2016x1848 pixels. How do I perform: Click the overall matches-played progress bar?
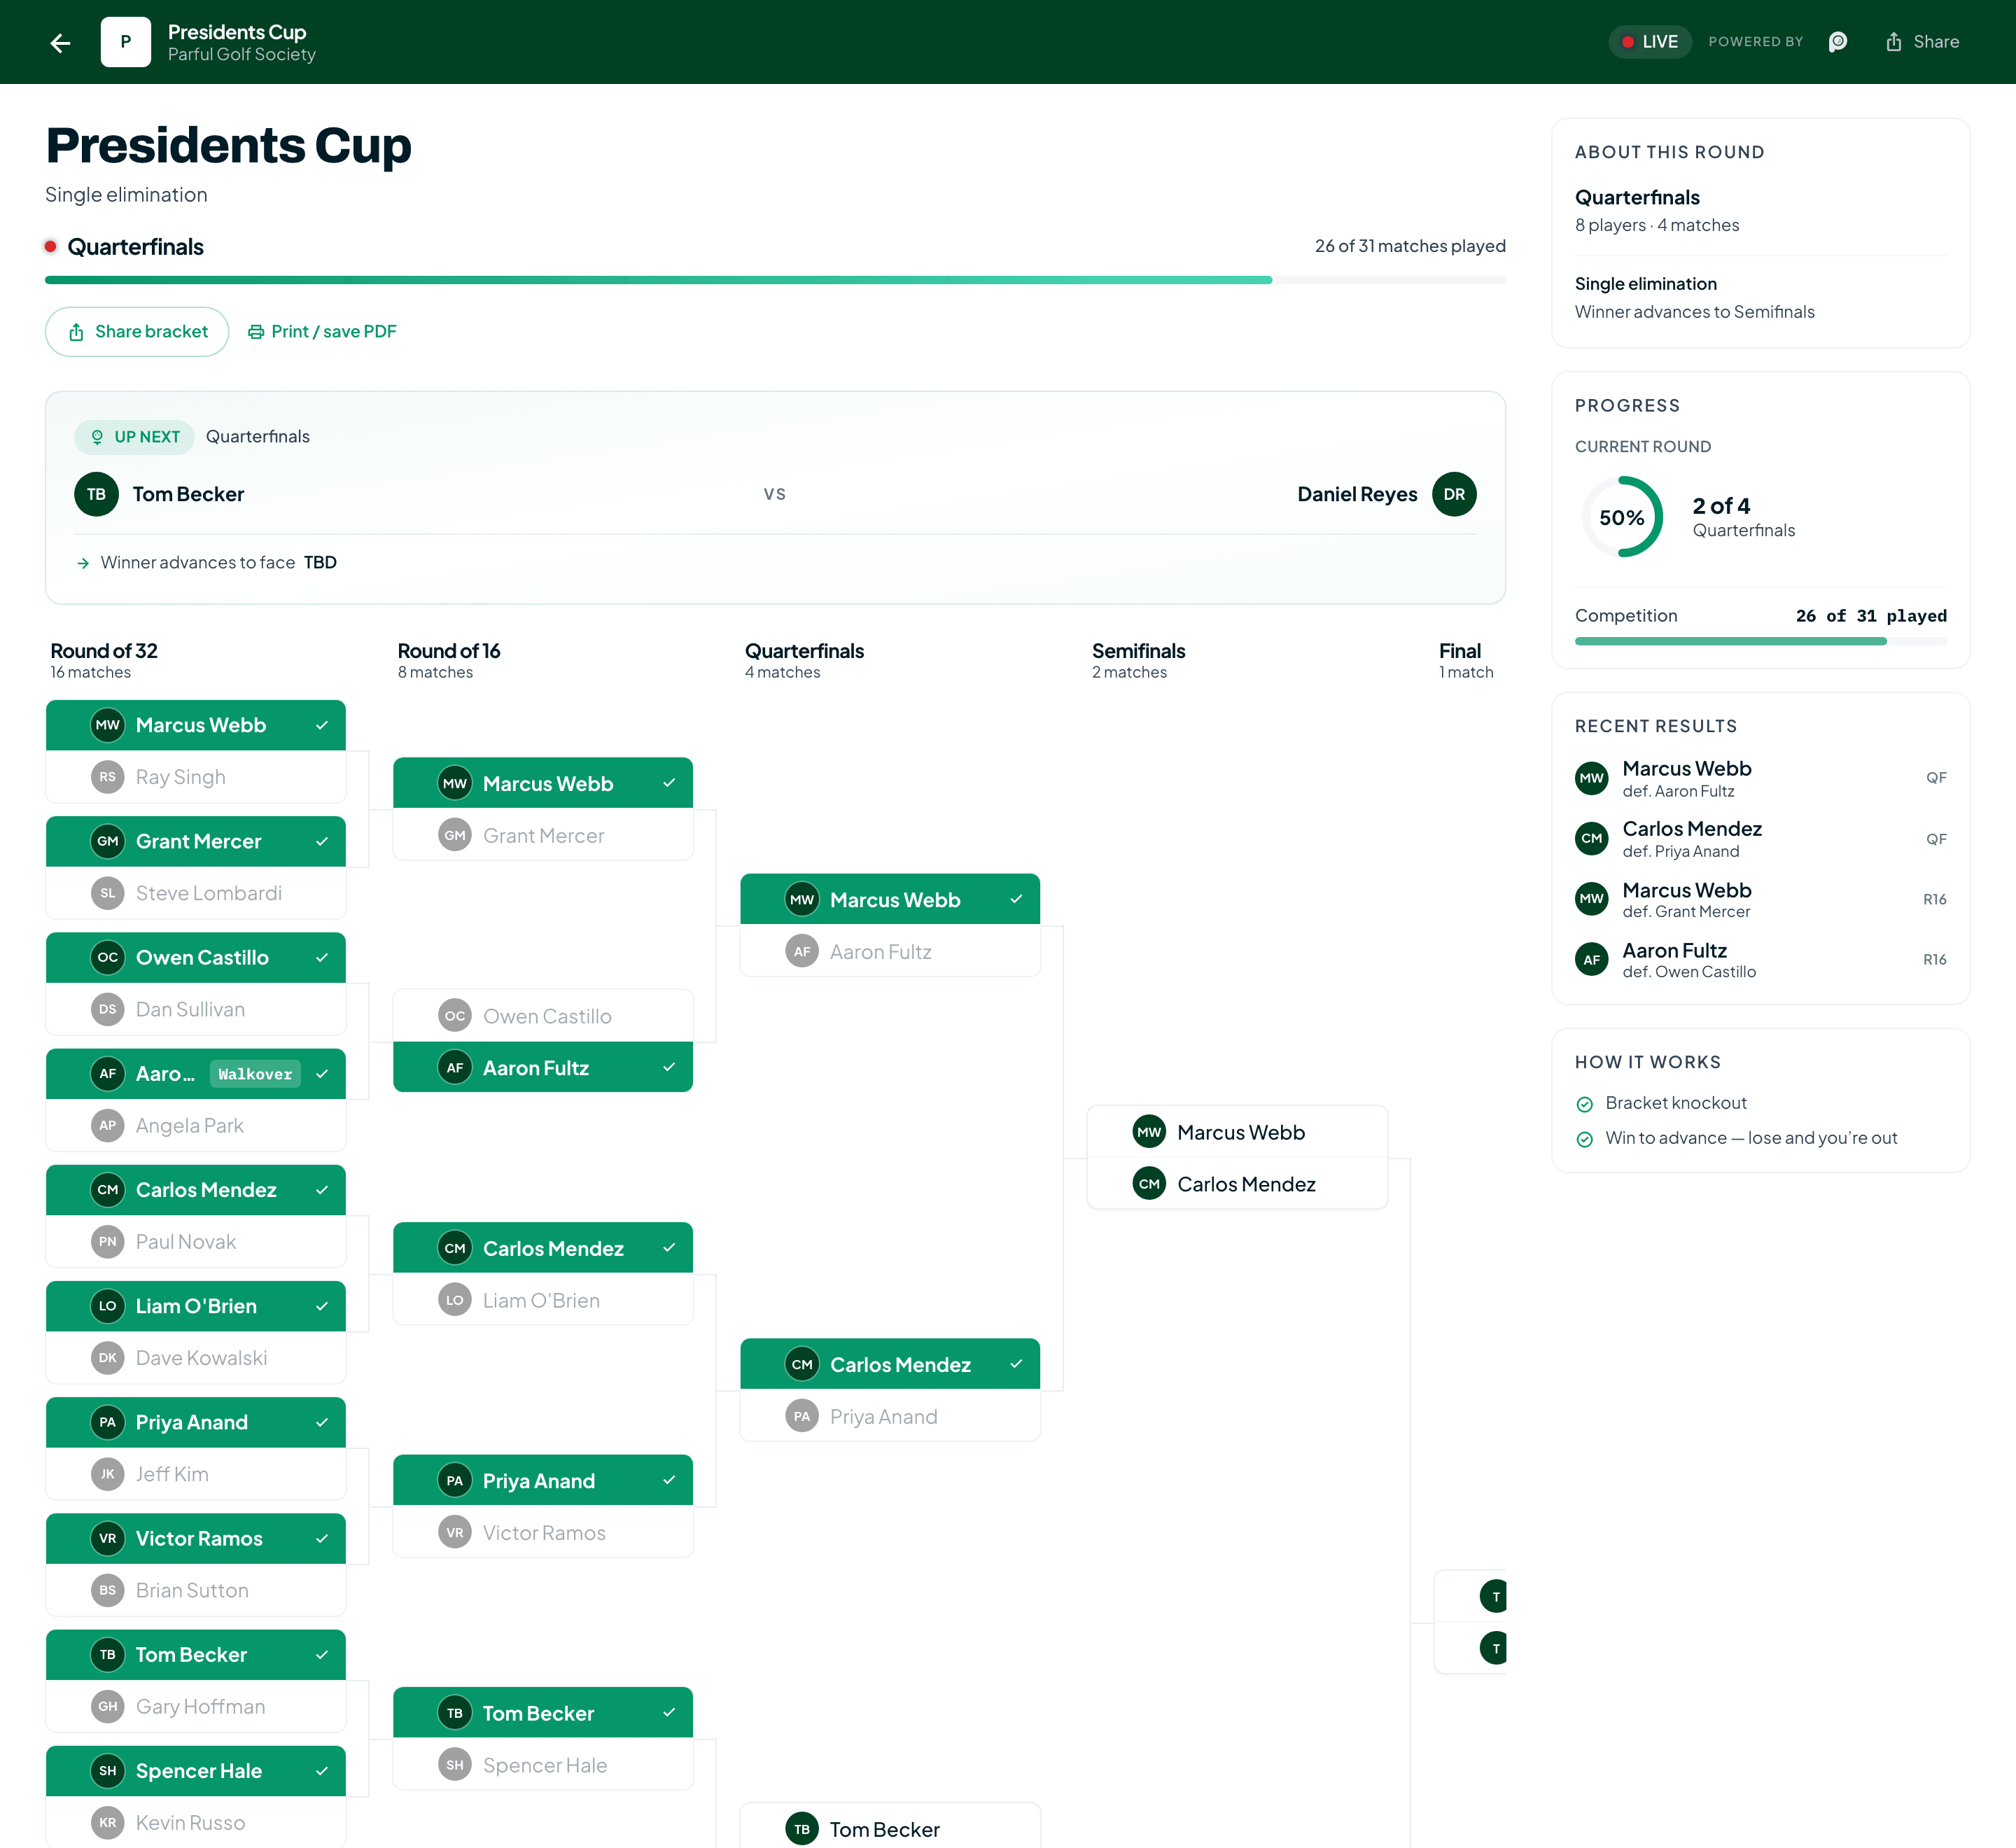[x=775, y=280]
